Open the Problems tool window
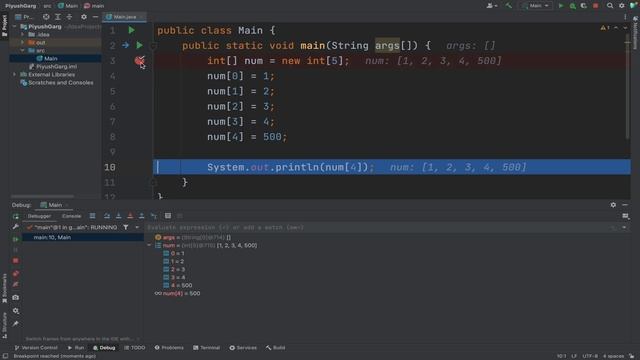The image size is (640, 360). pos(169,348)
